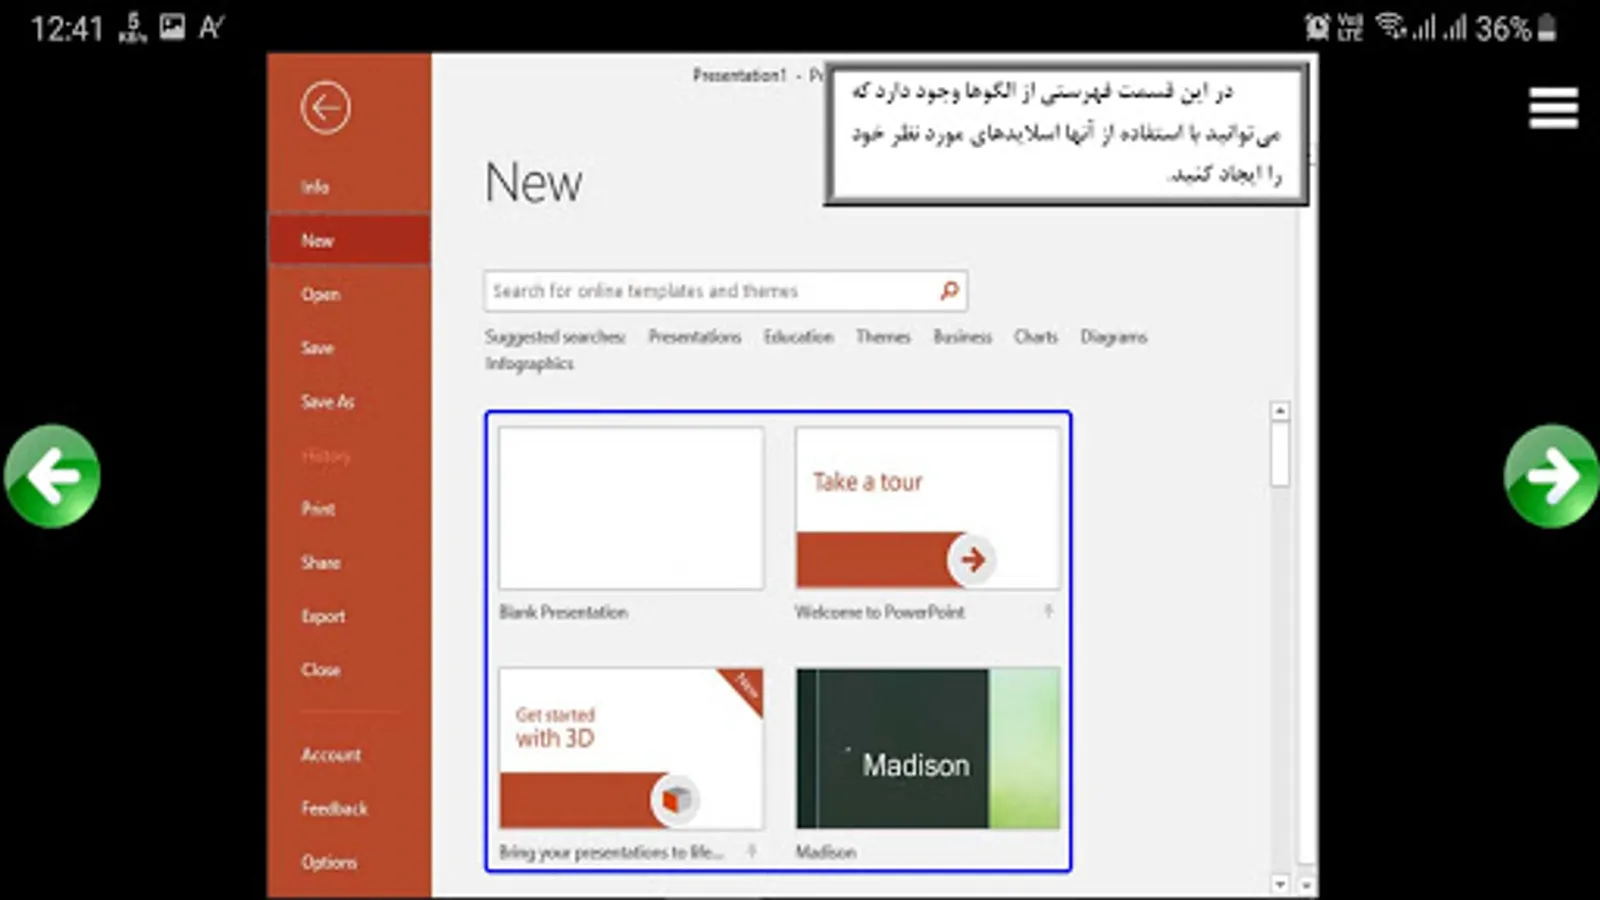Click the Education suggested search
1600x900 pixels.
click(799, 337)
